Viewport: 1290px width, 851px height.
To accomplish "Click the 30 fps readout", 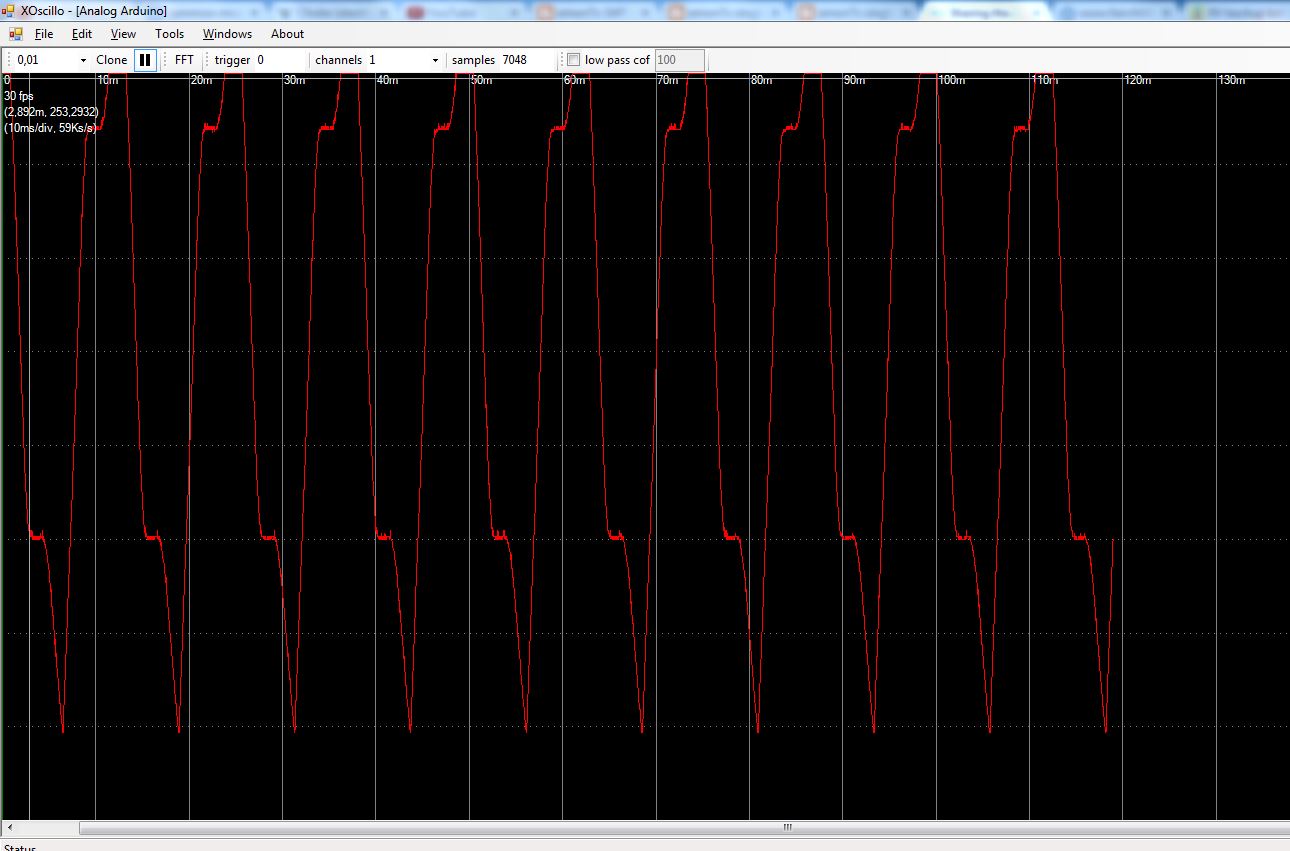I will 19,96.
